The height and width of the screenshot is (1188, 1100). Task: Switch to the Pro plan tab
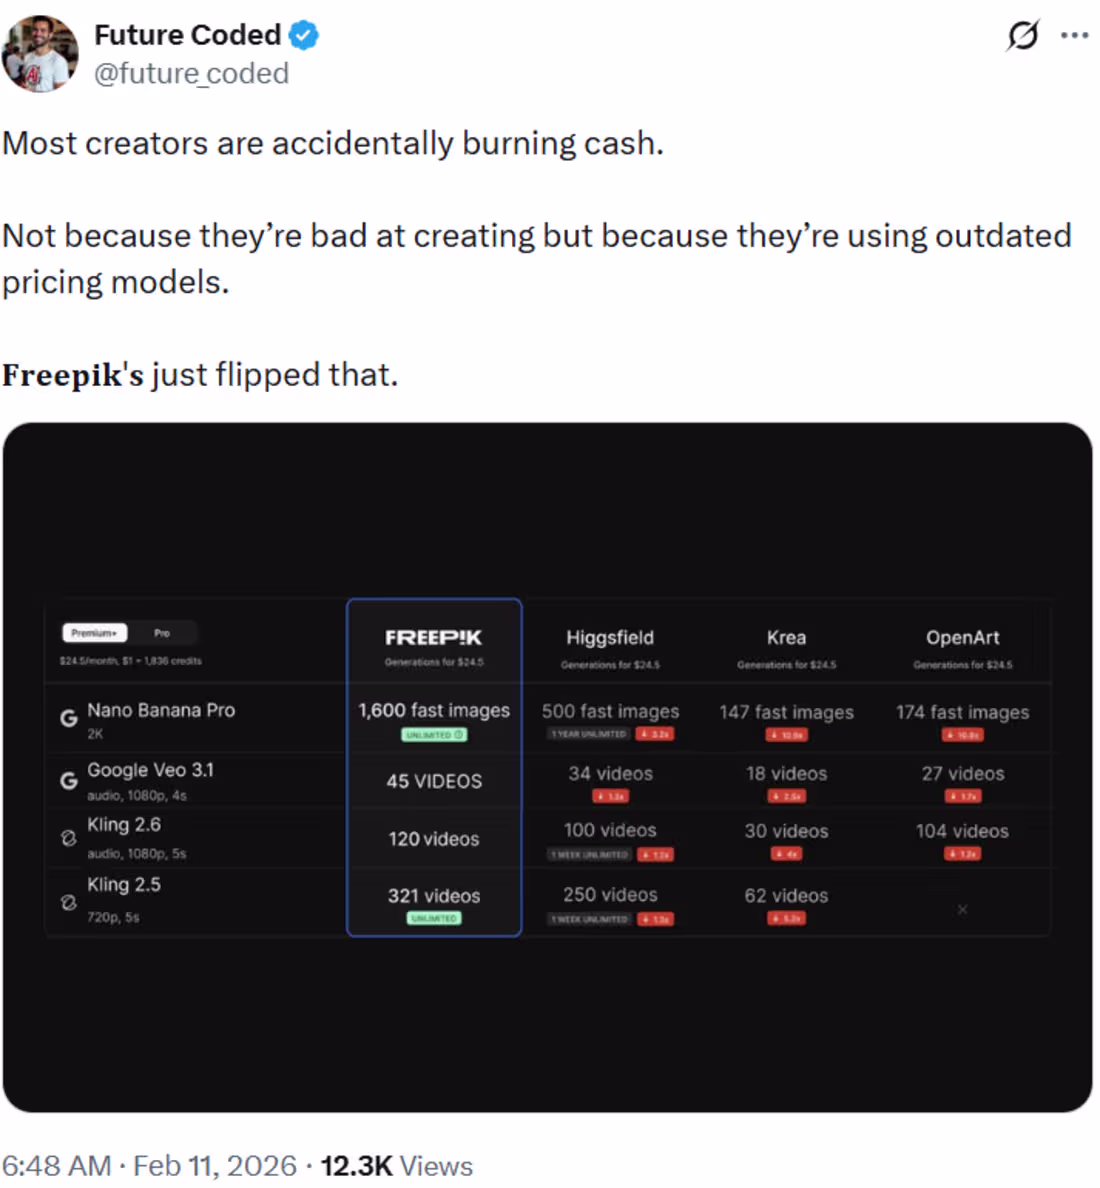click(162, 632)
